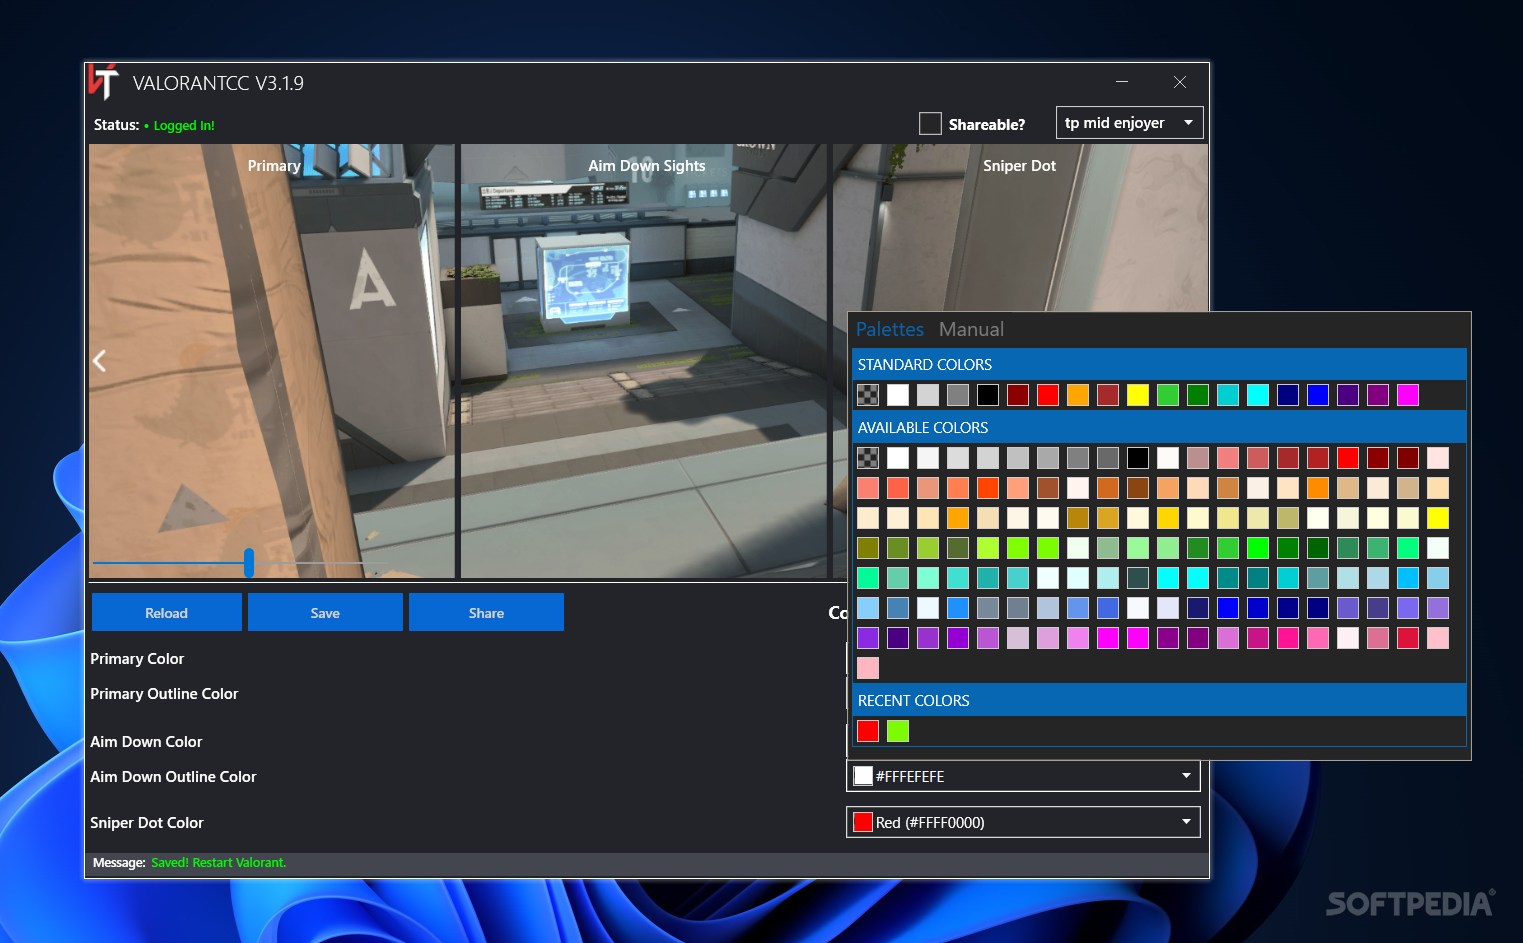The image size is (1523, 943).
Task: Pick the bright yellow swatch in Available Colors
Action: click(x=1438, y=518)
